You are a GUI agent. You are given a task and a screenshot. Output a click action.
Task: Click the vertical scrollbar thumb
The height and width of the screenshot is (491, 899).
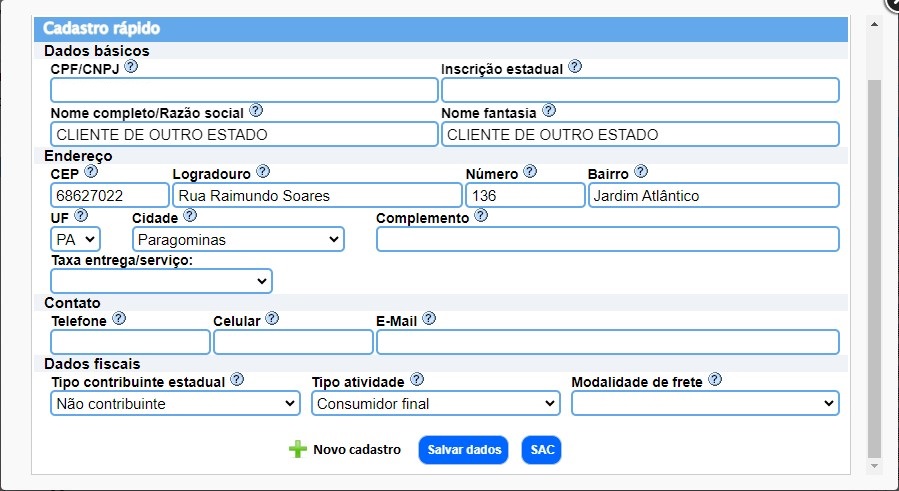[x=874, y=268]
